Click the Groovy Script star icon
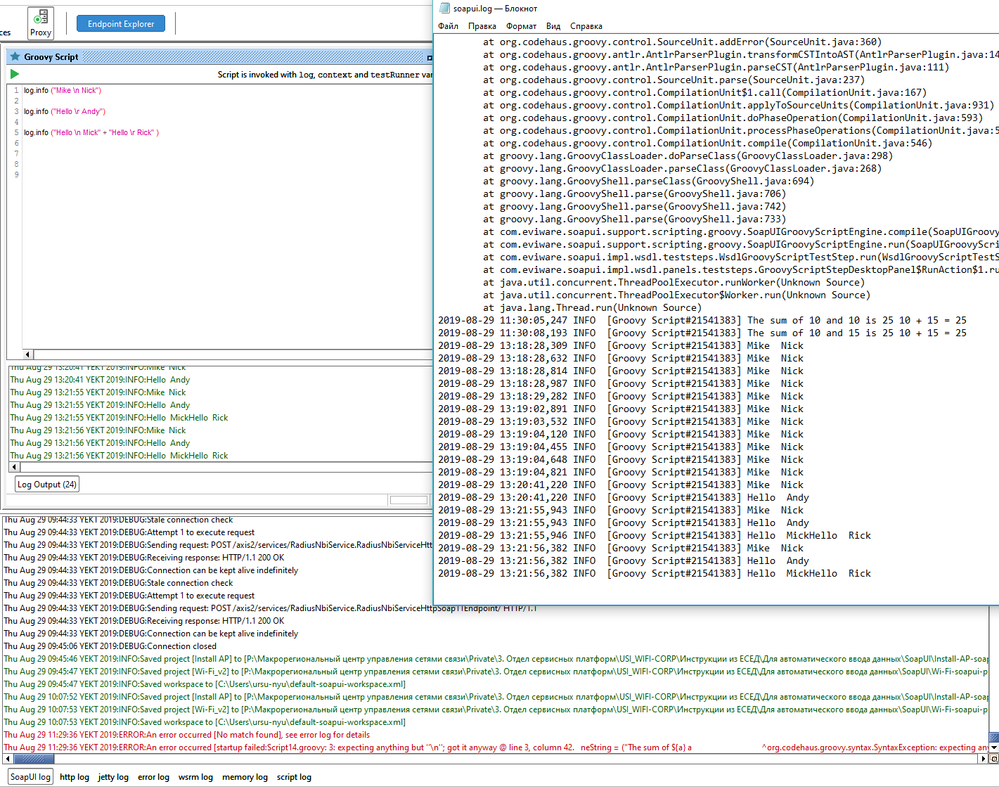This screenshot has height=787, width=999. tap(14, 58)
